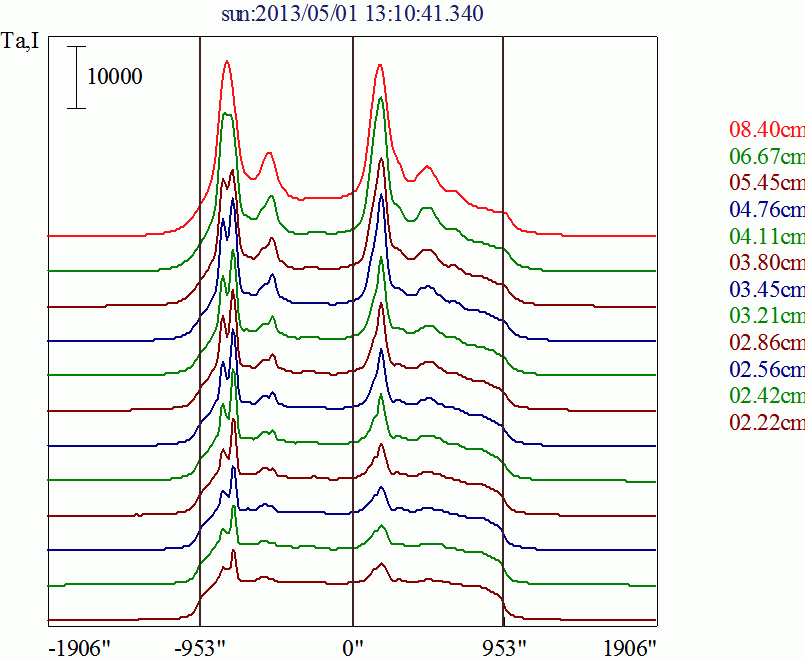Image resolution: width=805 pixels, height=660 pixels.
Task: Click the 0" x-axis tick label
Action: (x=353, y=649)
